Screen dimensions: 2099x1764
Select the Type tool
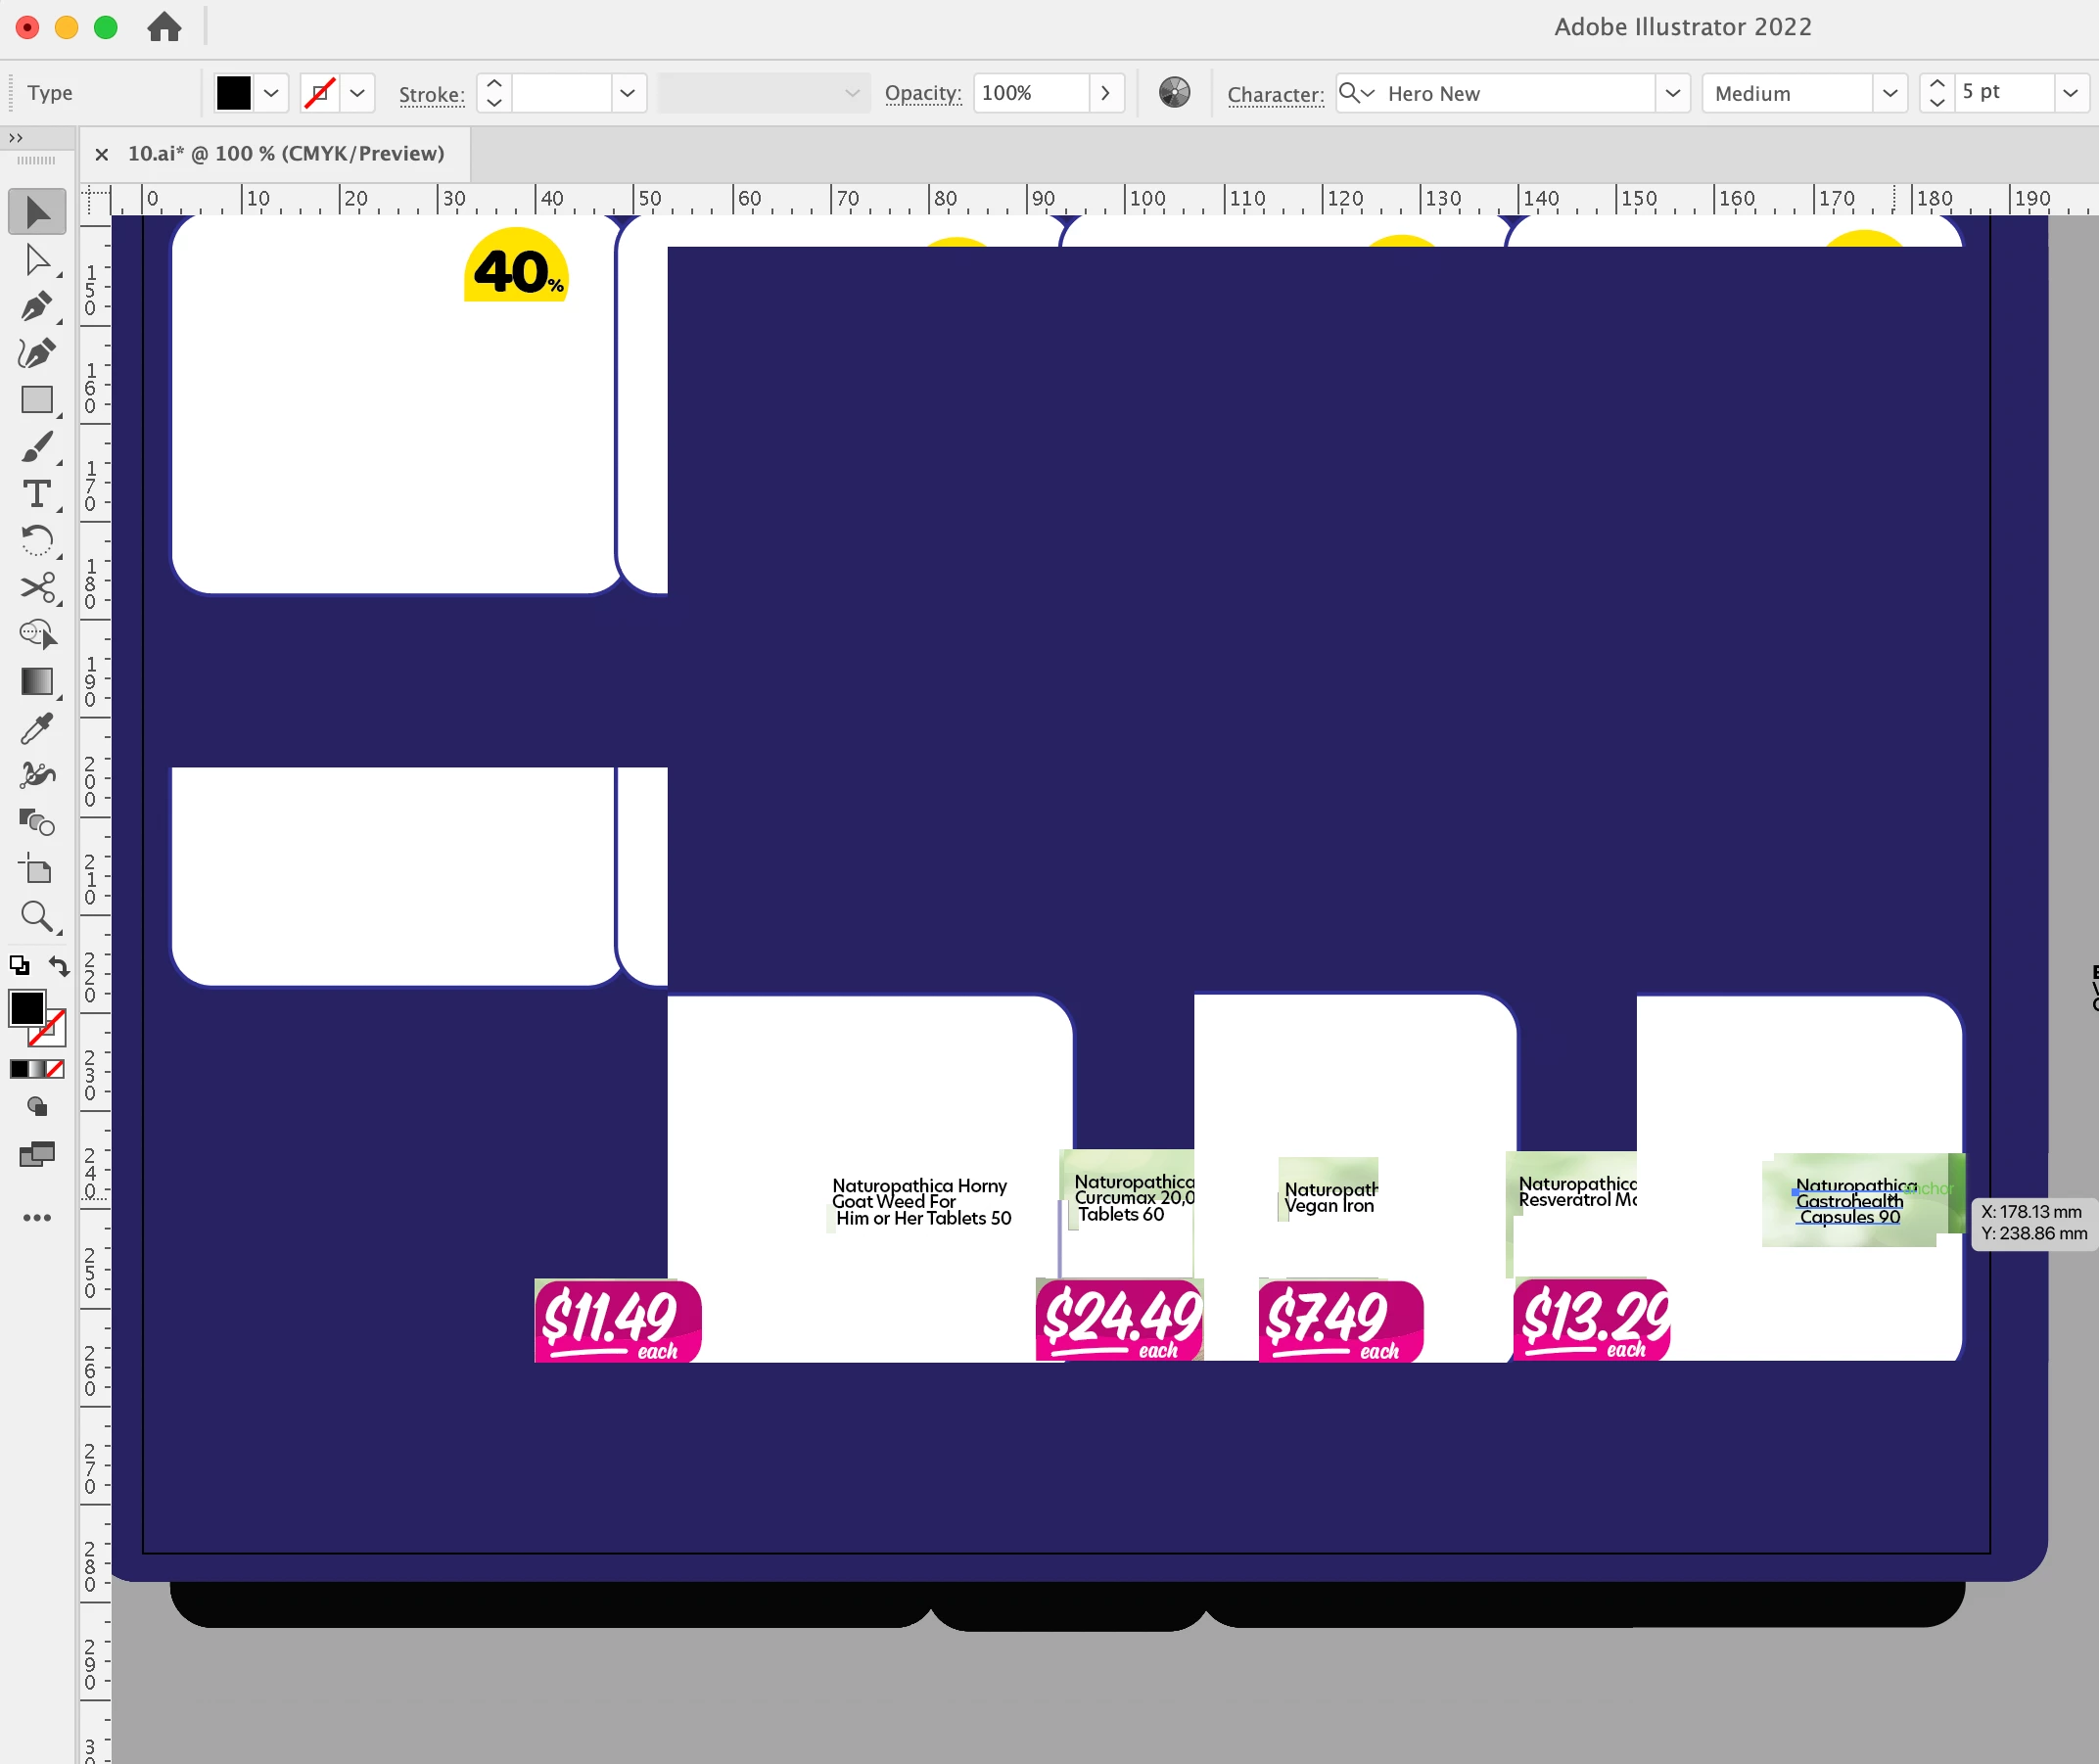pos(37,494)
